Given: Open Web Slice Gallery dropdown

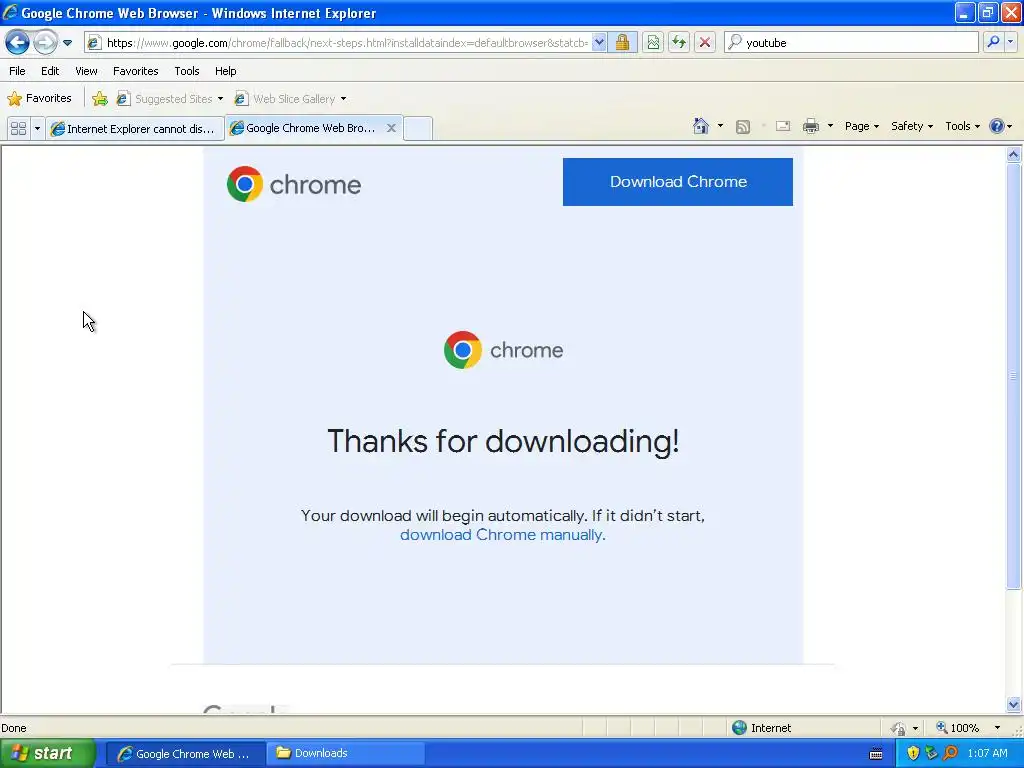Looking at the screenshot, I should click(x=291, y=99).
